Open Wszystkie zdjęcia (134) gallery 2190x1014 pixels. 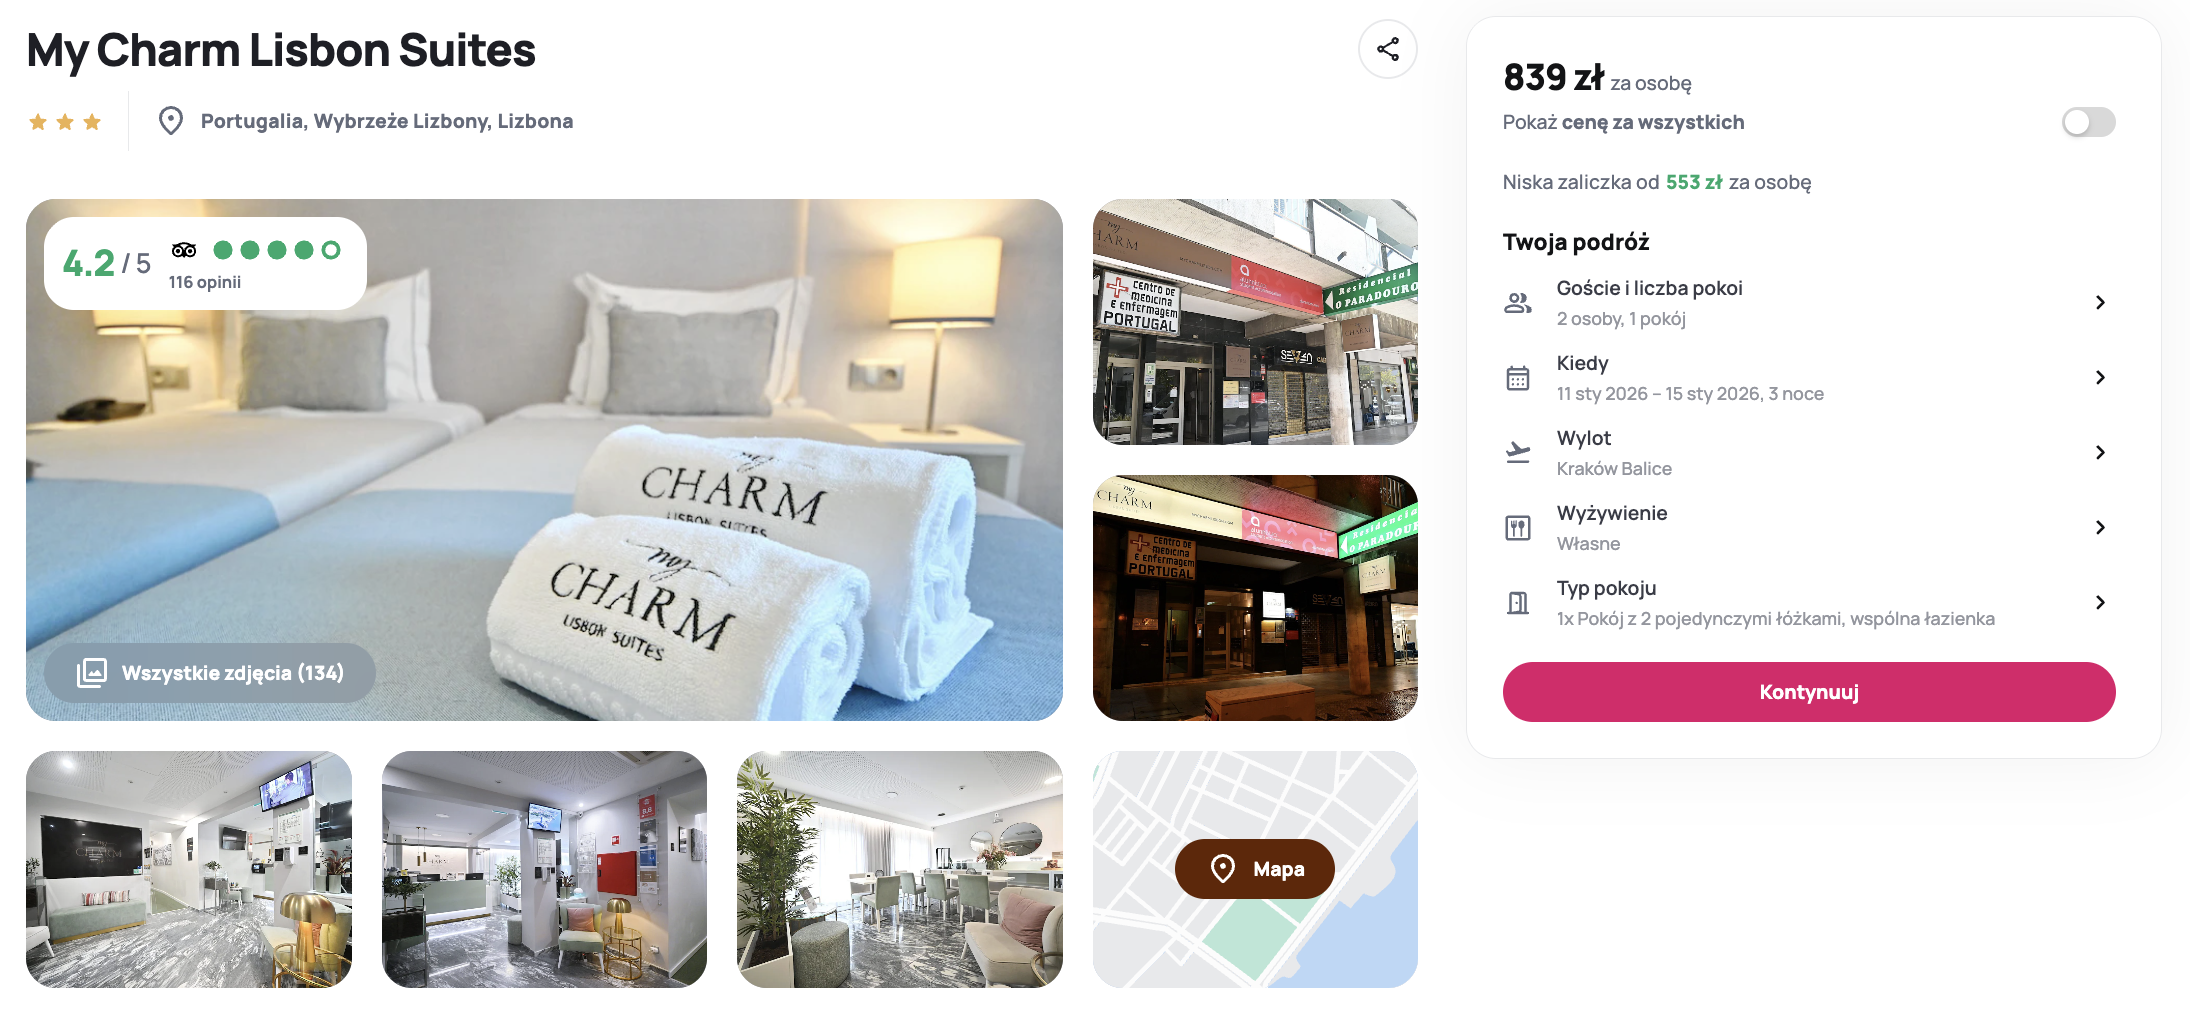(210, 673)
